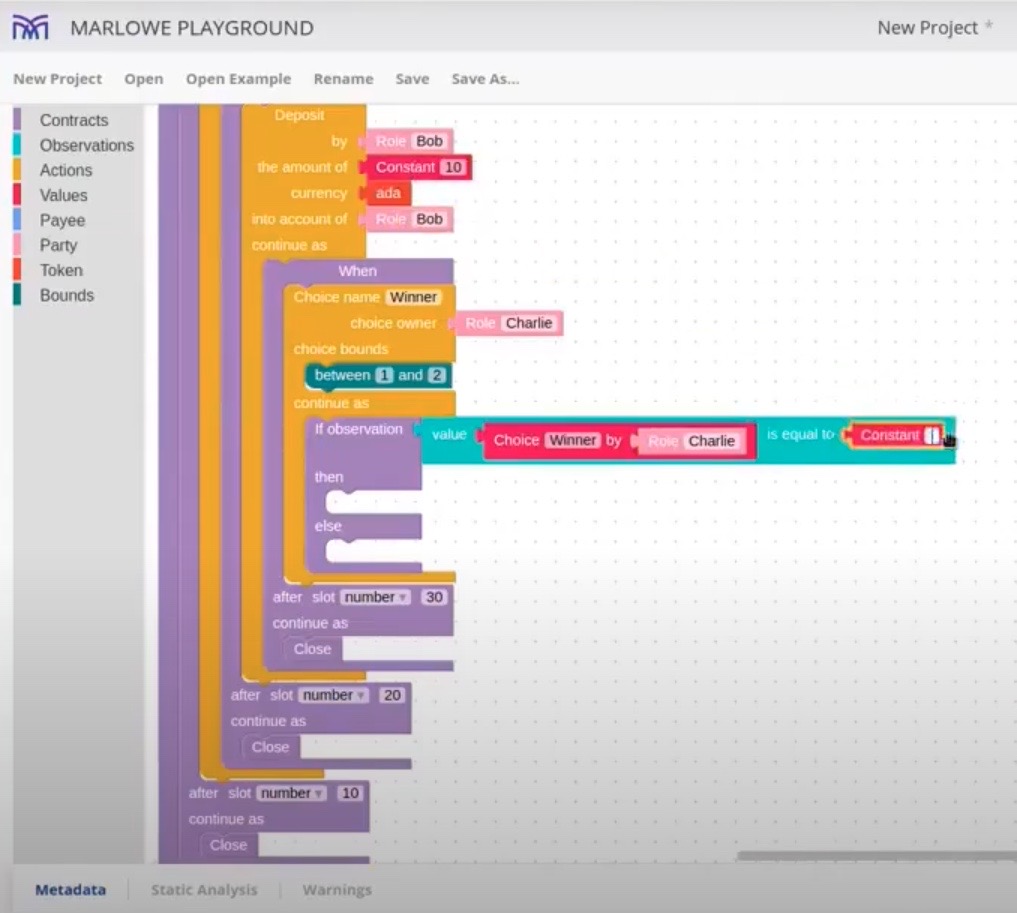Open the slot number dropdown beside 10

coord(292,793)
